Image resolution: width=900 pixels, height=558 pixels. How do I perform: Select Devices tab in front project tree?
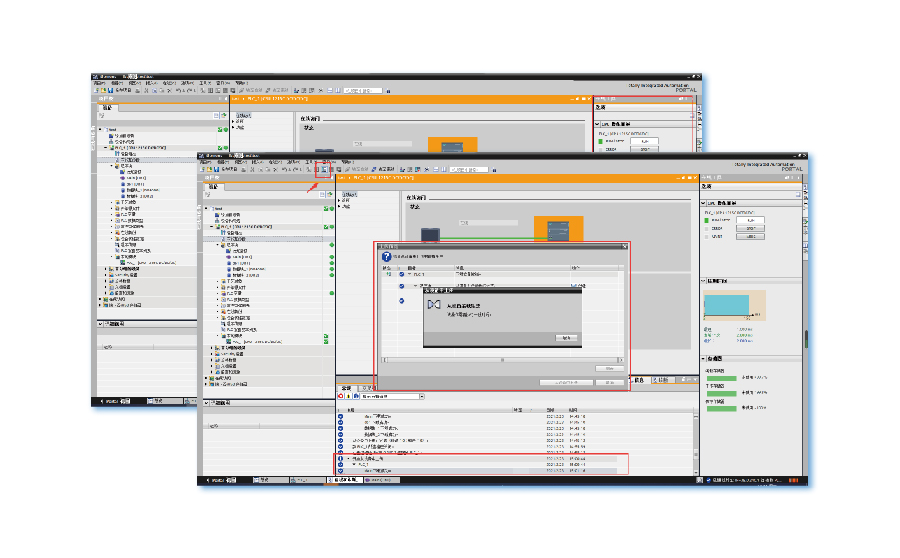click(214, 187)
